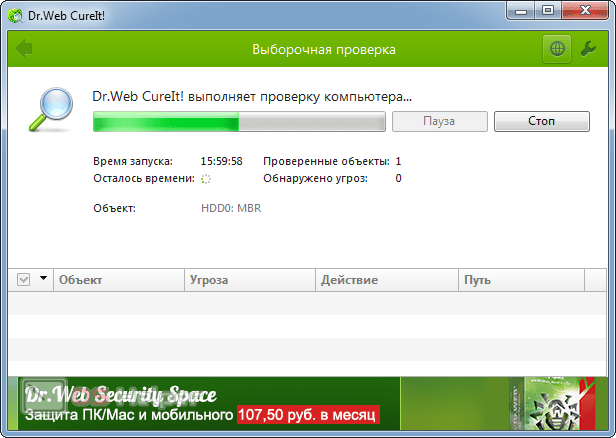The width and height of the screenshot is (616, 438).
Task: Pause the scan with Пауза button
Action: [x=440, y=121]
